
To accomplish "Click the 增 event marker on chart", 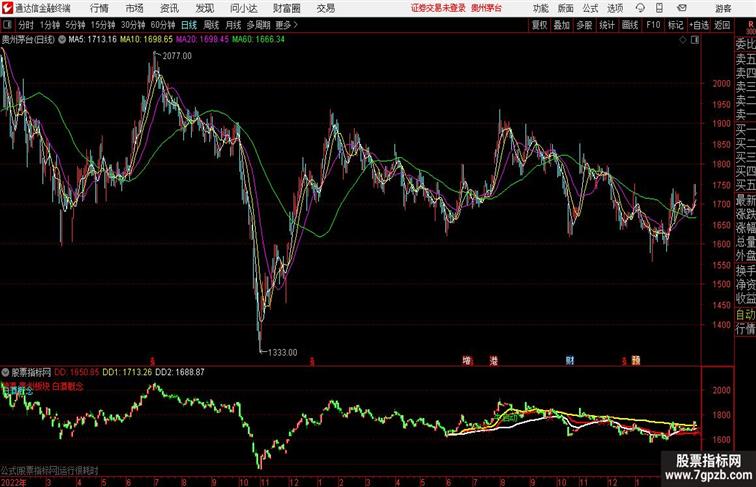I will tap(467, 360).
